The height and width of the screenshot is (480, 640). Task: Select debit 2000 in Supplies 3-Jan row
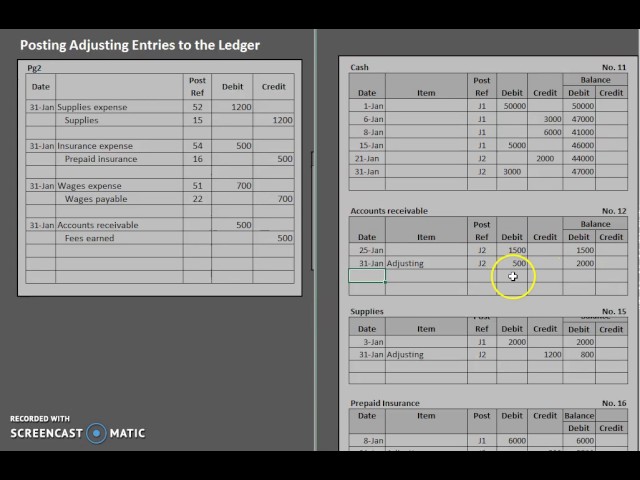point(512,342)
